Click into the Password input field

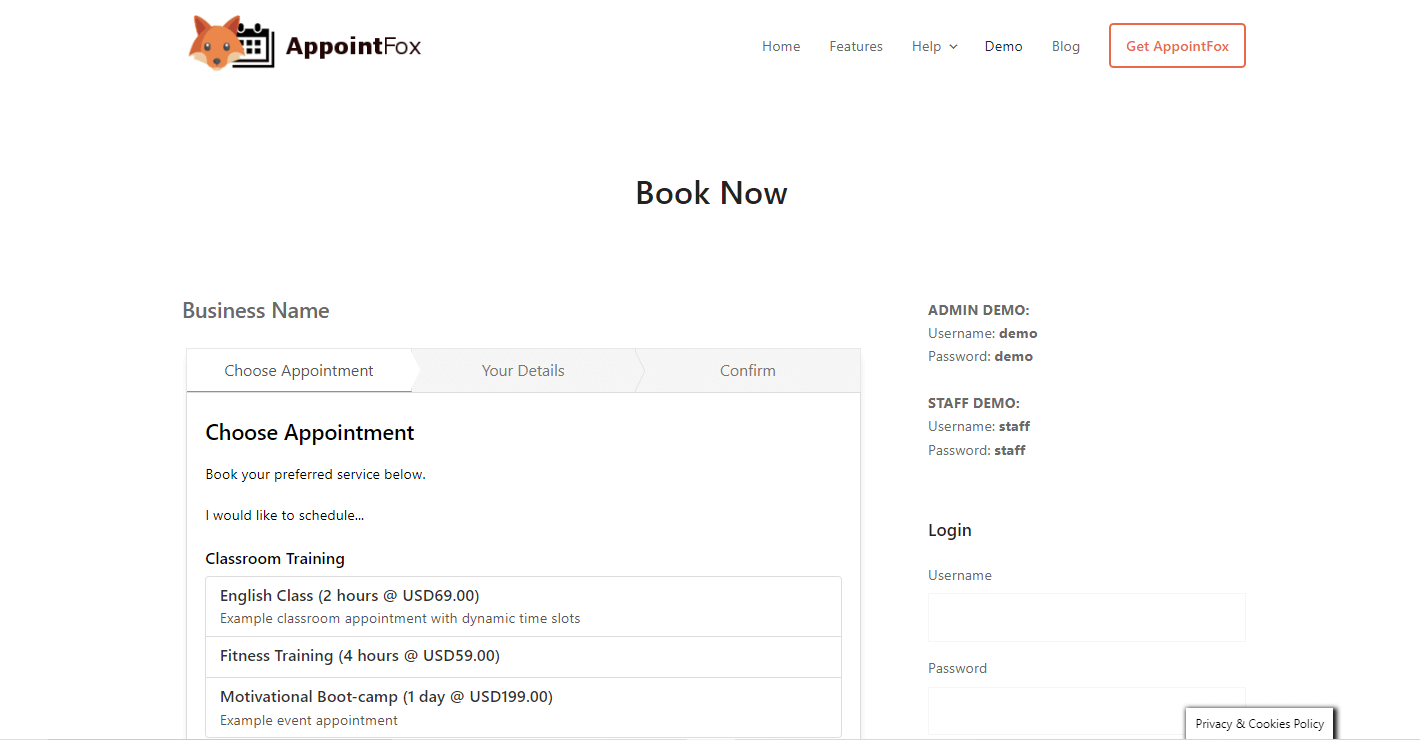coord(1087,710)
